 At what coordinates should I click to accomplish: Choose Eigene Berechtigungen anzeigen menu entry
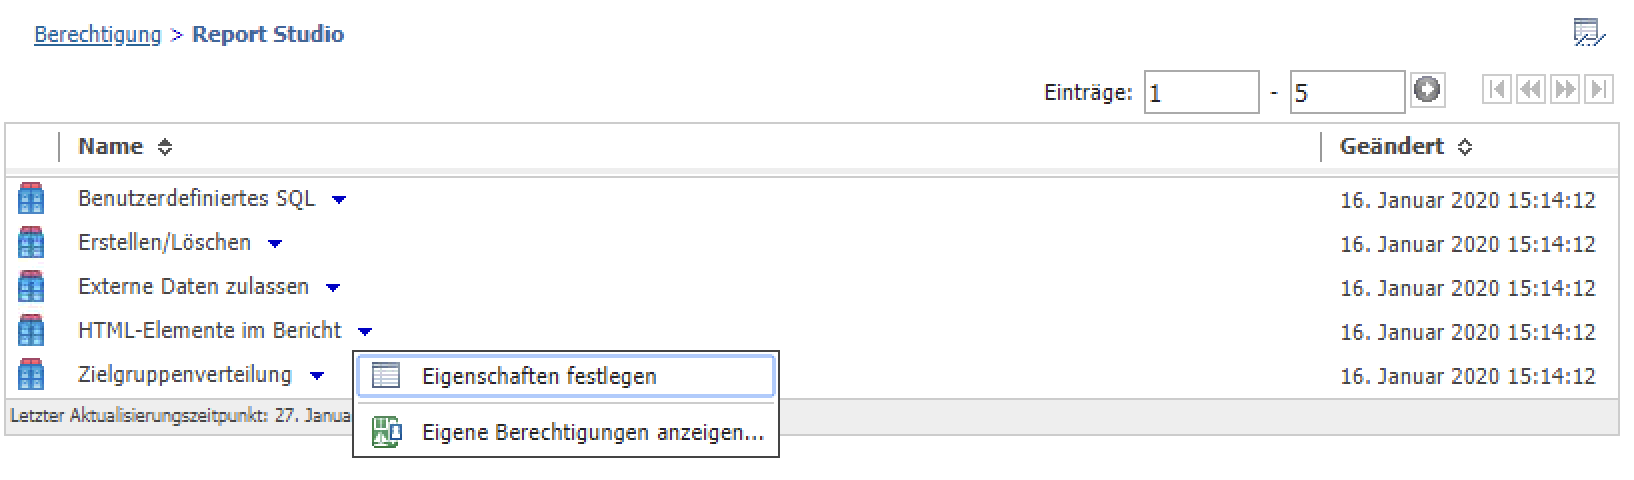[x=592, y=433]
